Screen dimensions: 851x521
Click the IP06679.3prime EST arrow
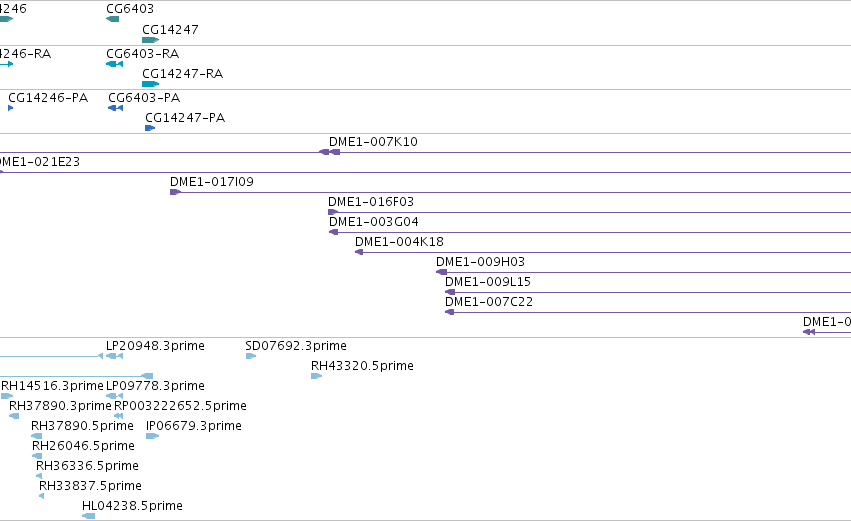153,436
